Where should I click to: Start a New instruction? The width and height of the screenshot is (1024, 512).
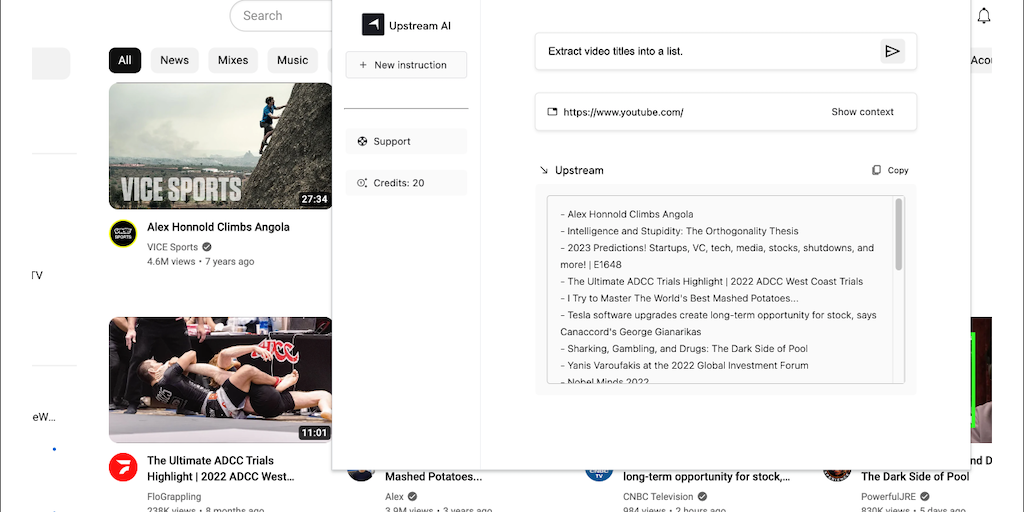tap(406, 65)
